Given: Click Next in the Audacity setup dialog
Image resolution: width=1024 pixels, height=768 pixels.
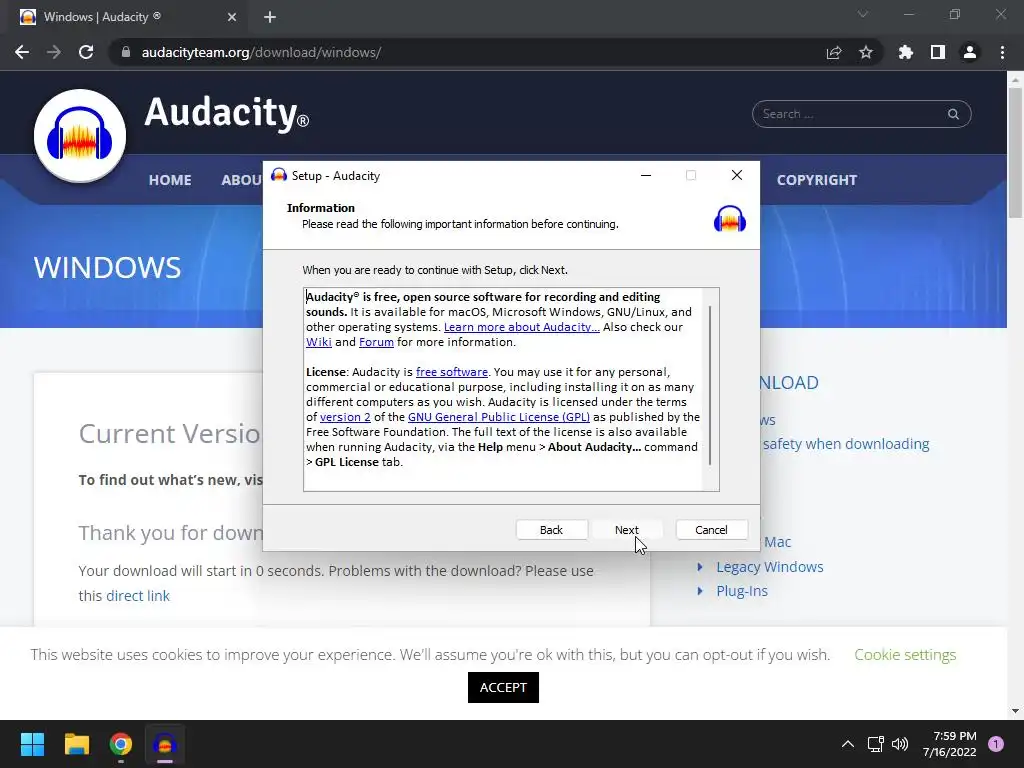Looking at the screenshot, I should (x=627, y=530).
